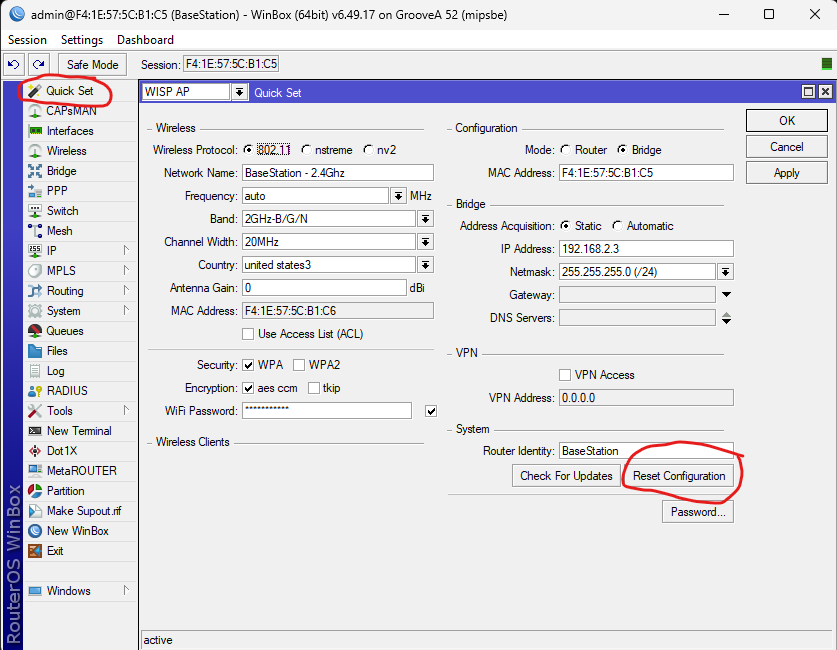Open the Country dropdown arrow
Viewport: 837px width, 650px height.
coord(425,265)
